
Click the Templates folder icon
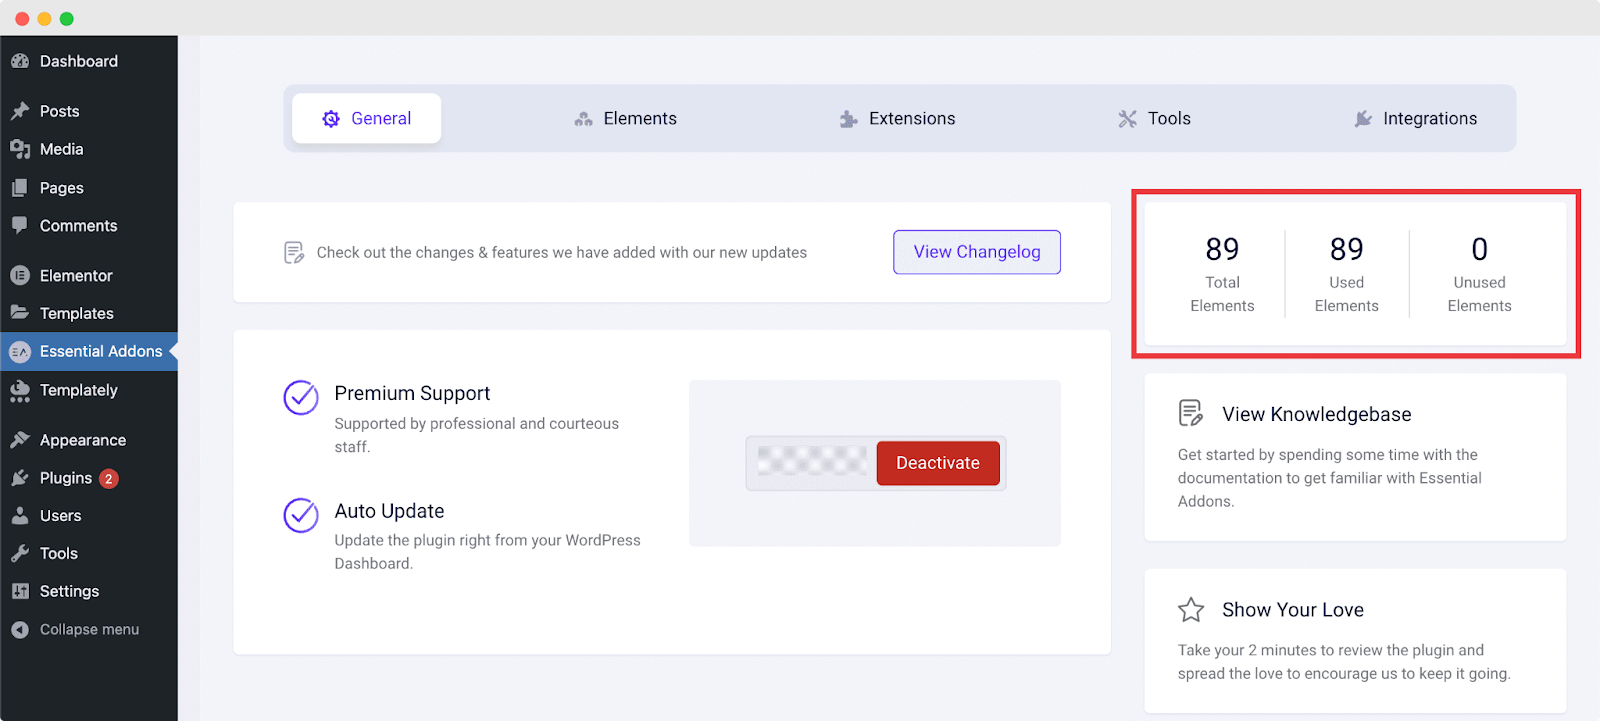(x=20, y=313)
